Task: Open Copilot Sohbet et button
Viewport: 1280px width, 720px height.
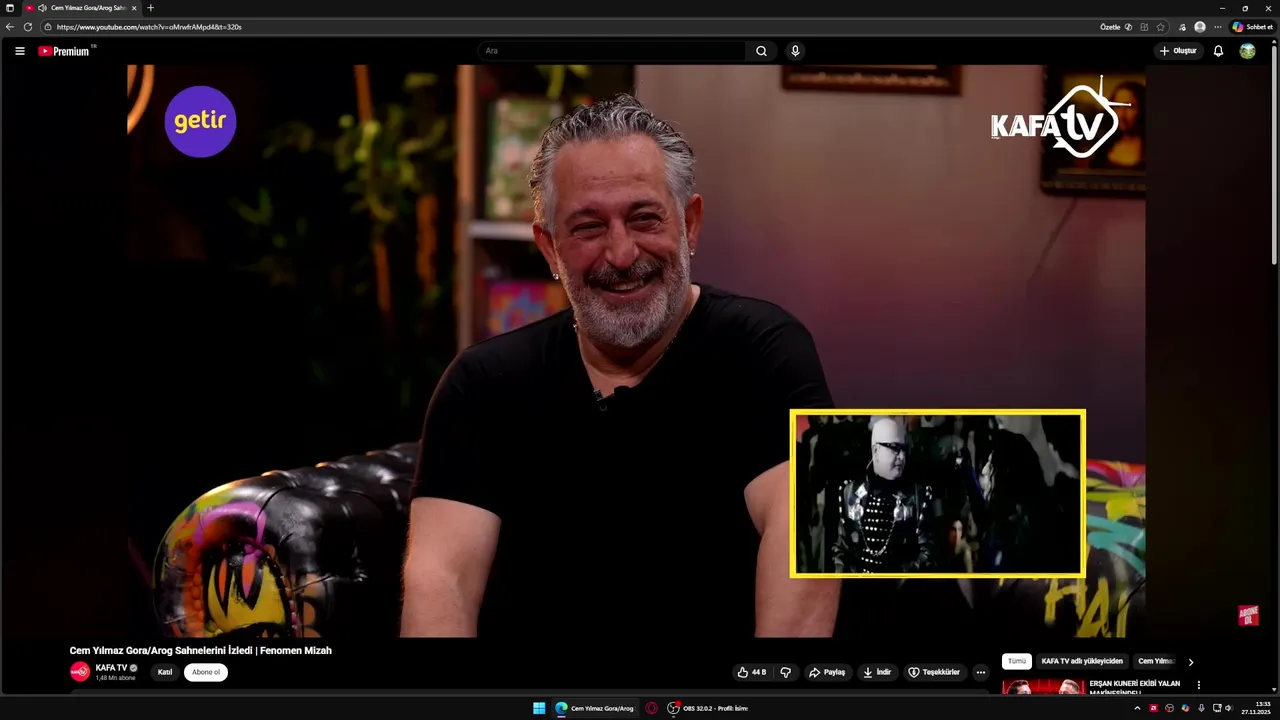Action: click(1253, 27)
